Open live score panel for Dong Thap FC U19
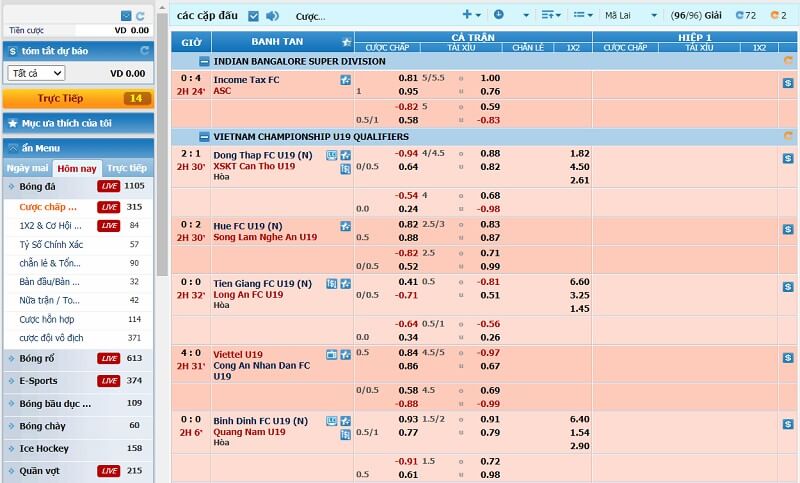Screen dimensions: 800x483 tap(332, 156)
